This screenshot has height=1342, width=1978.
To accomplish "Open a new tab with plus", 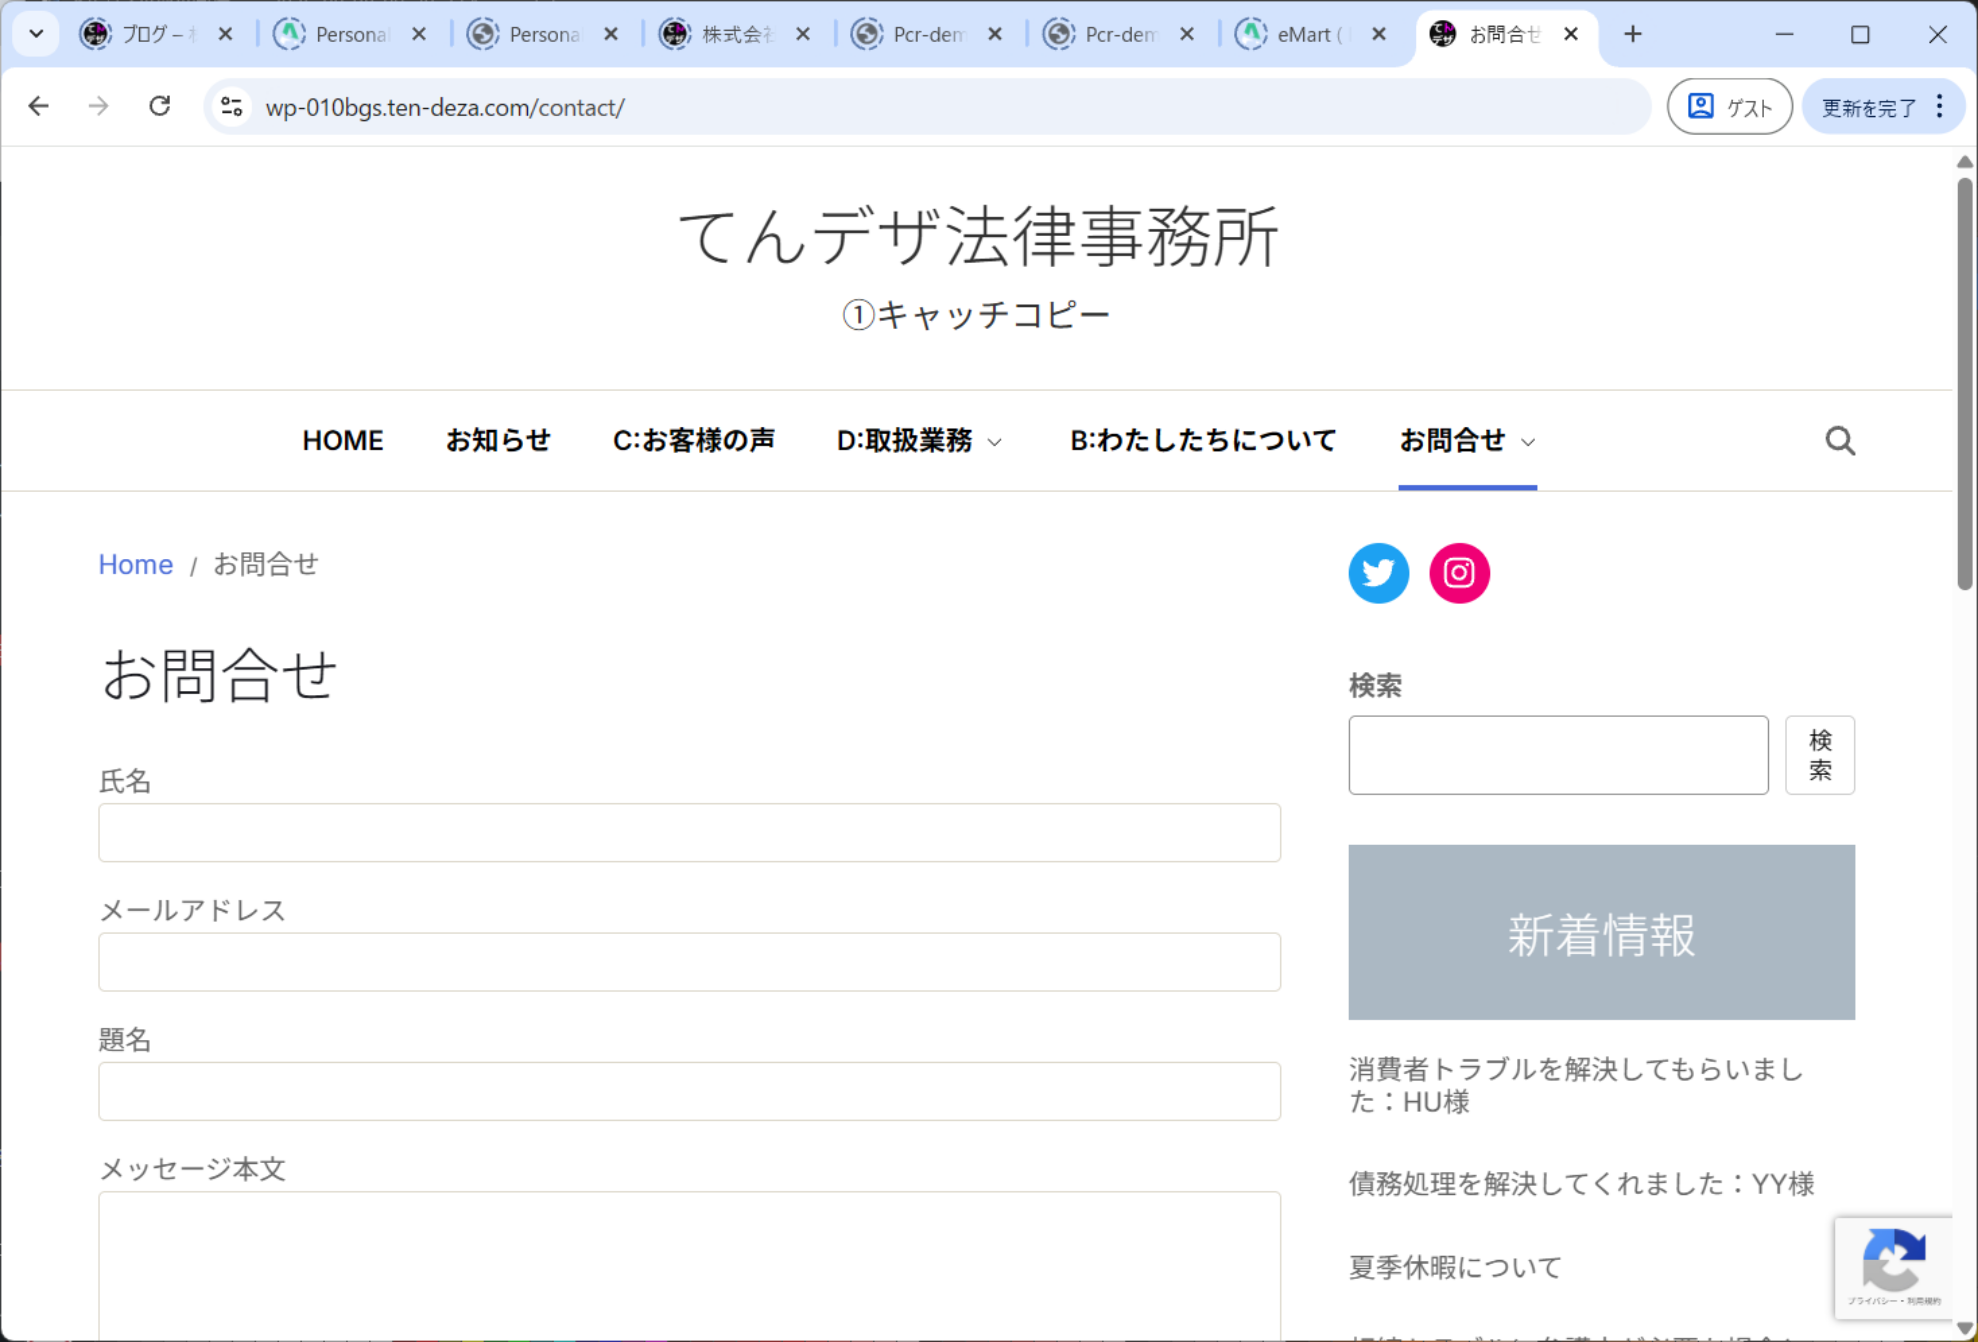I will click(1632, 34).
